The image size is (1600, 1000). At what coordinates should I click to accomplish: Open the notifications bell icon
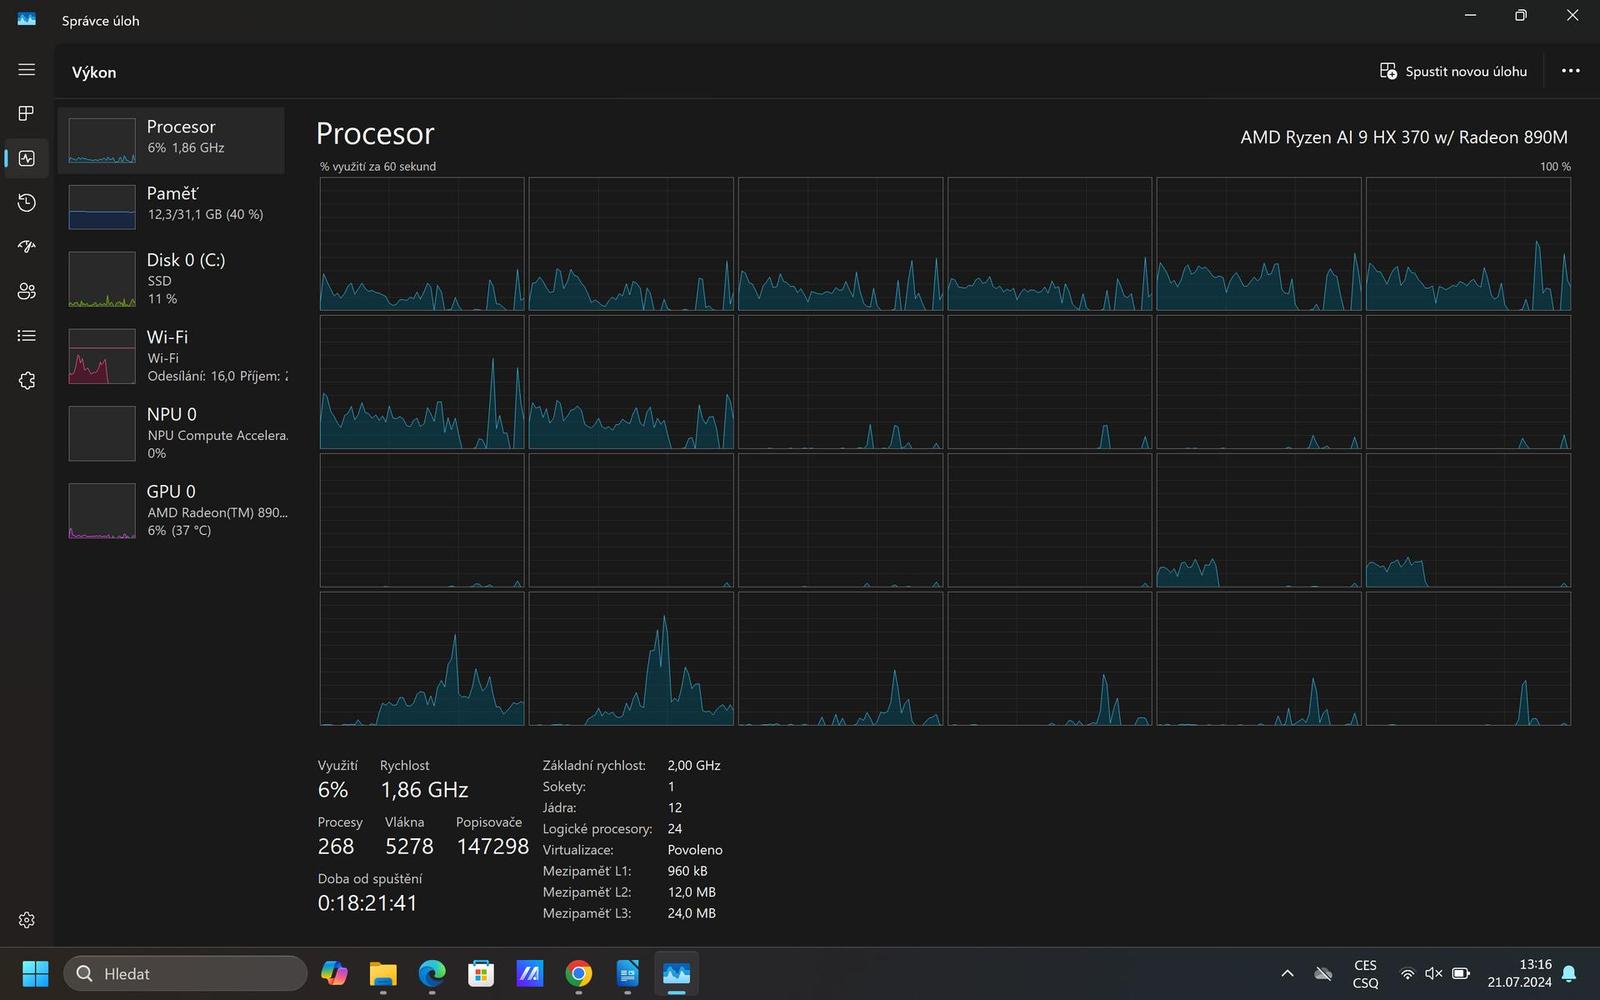coord(1569,973)
